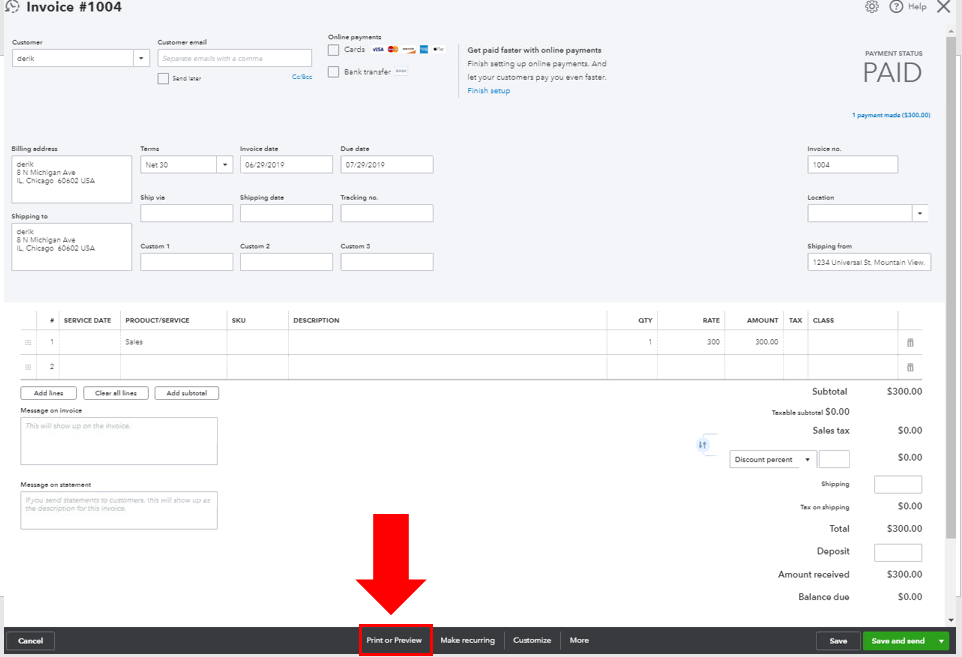962x657 pixels.
Task: Click the Billing address box
Action: [x=71, y=179]
